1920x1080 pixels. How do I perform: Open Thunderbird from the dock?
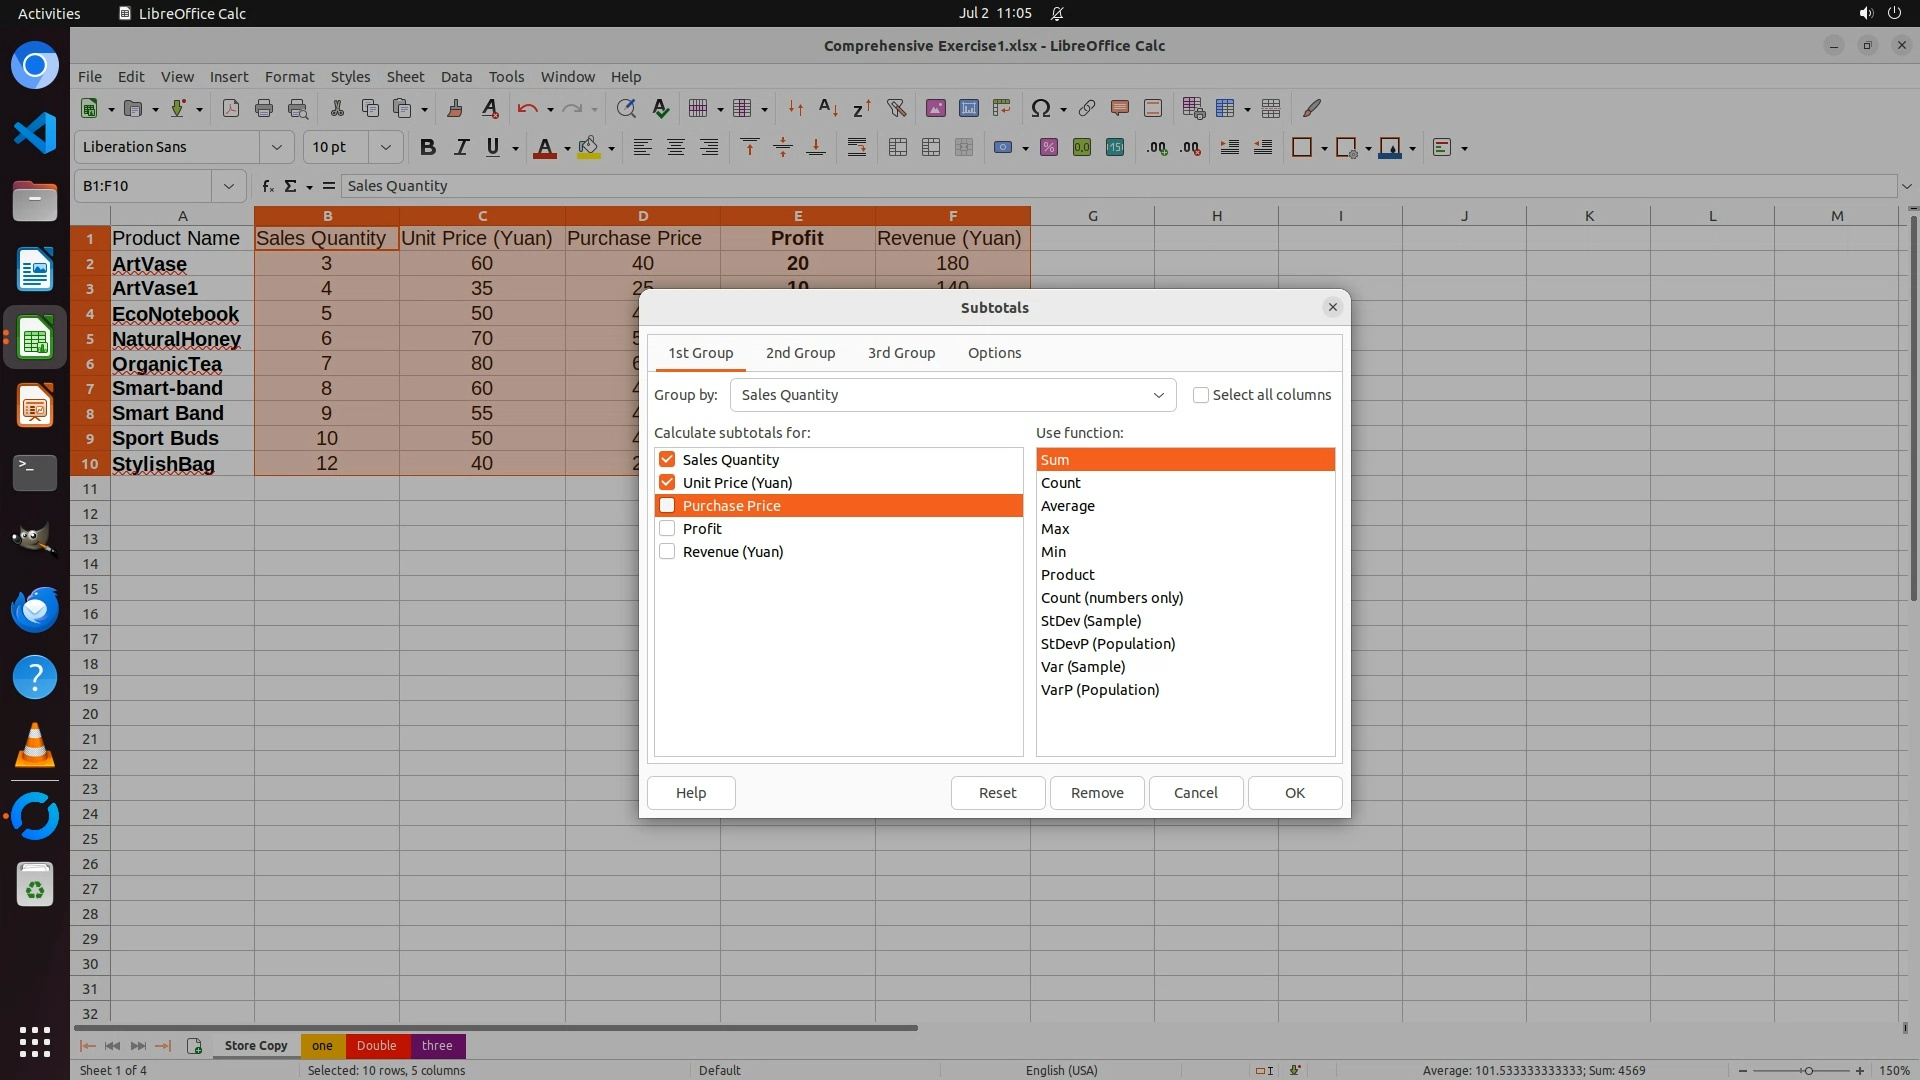[x=35, y=609]
